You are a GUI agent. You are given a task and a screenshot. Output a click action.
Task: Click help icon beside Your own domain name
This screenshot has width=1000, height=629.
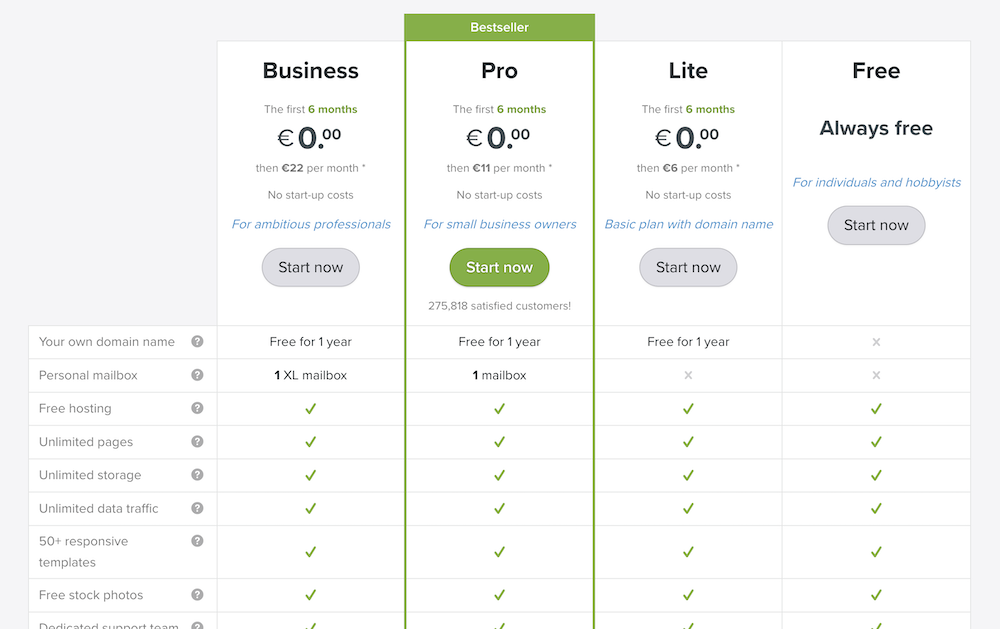click(x=197, y=342)
